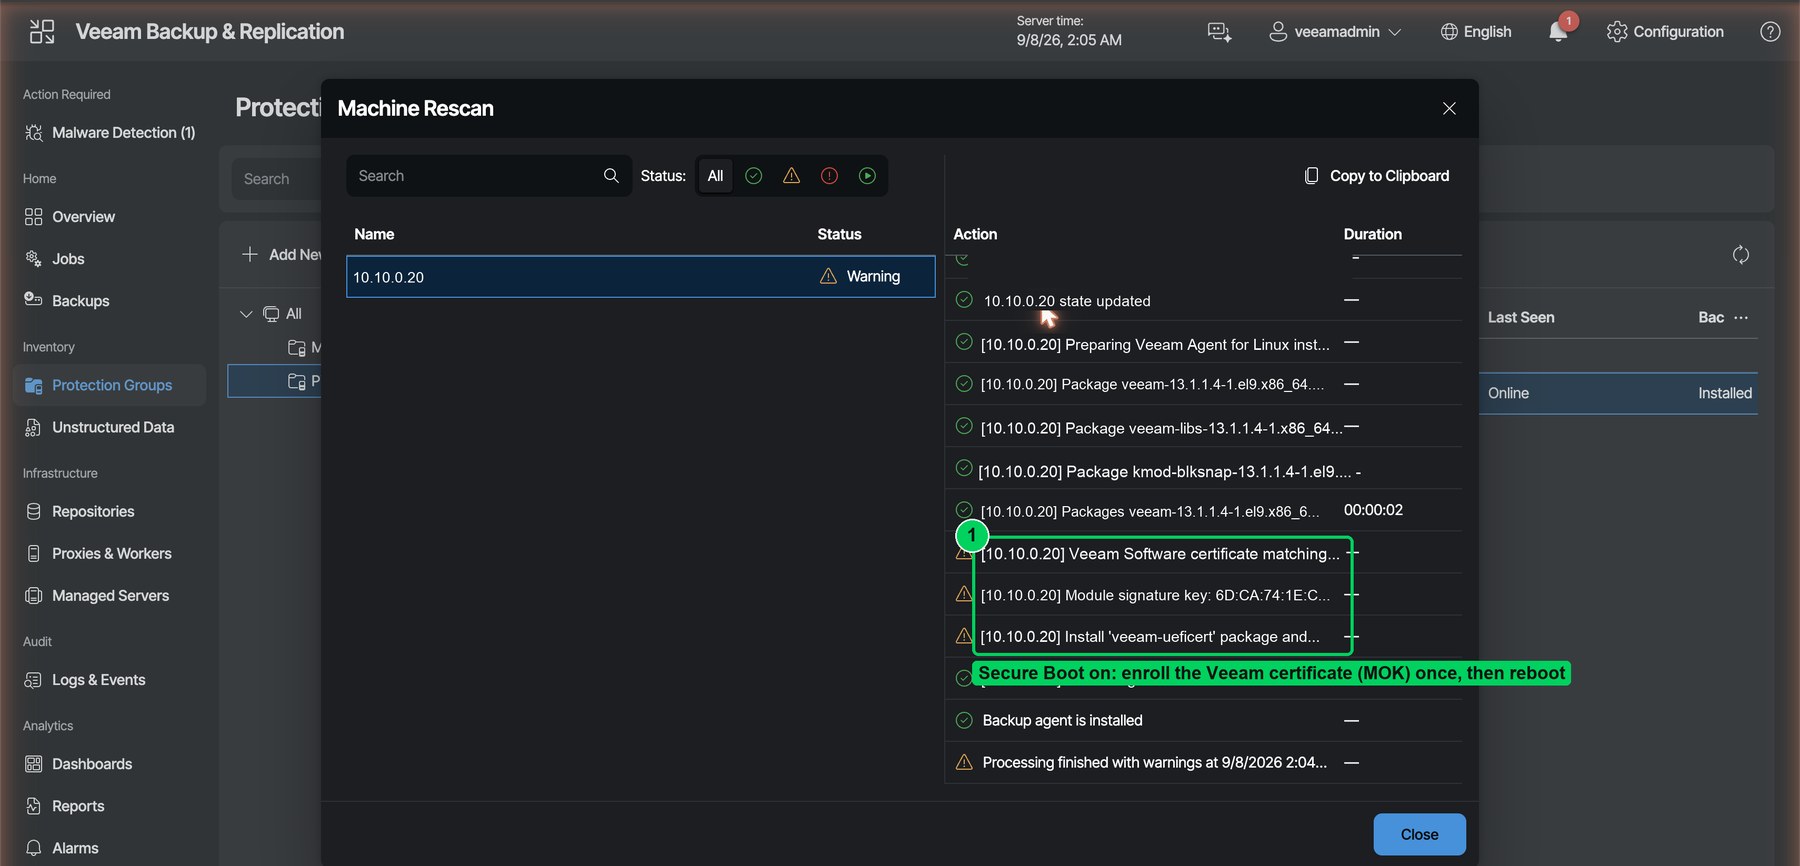Screen dimensions: 1800x866
Task: Click the Jobs gear icon
Action: click(33, 259)
